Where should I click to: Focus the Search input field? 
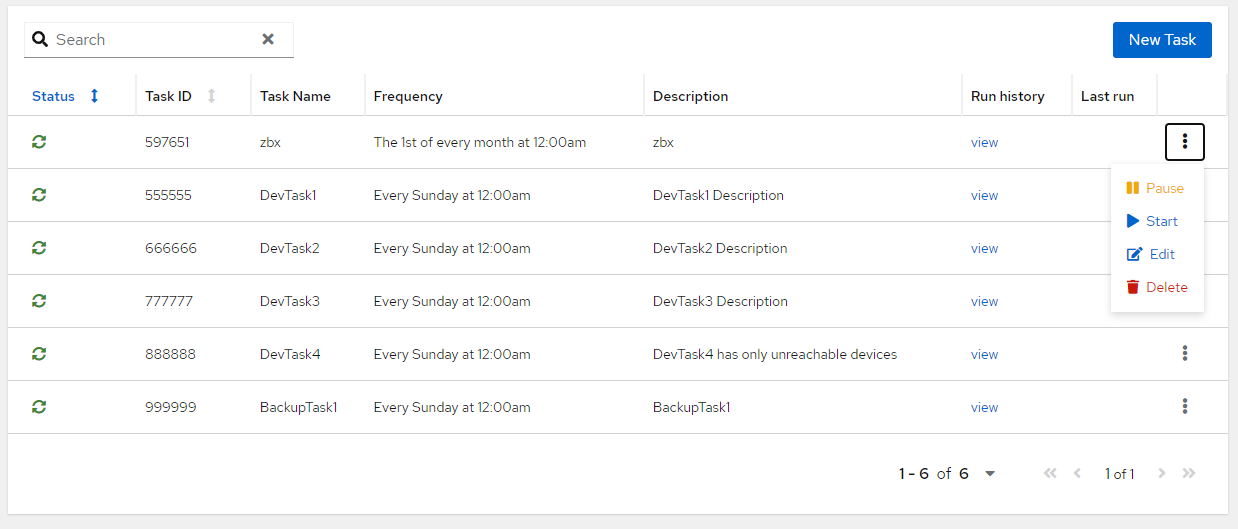click(x=155, y=40)
